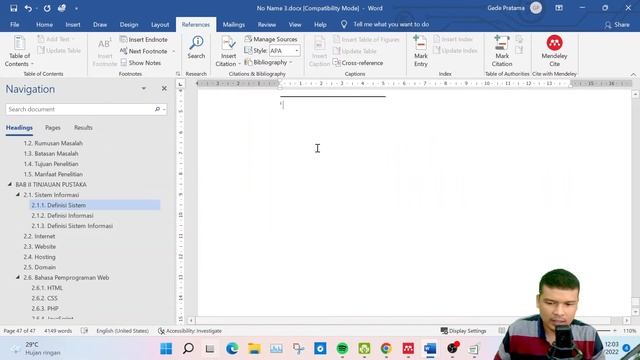Click the Save icon in the title bar
The width and height of the screenshot is (640, 360).
[x=13, y=8]
